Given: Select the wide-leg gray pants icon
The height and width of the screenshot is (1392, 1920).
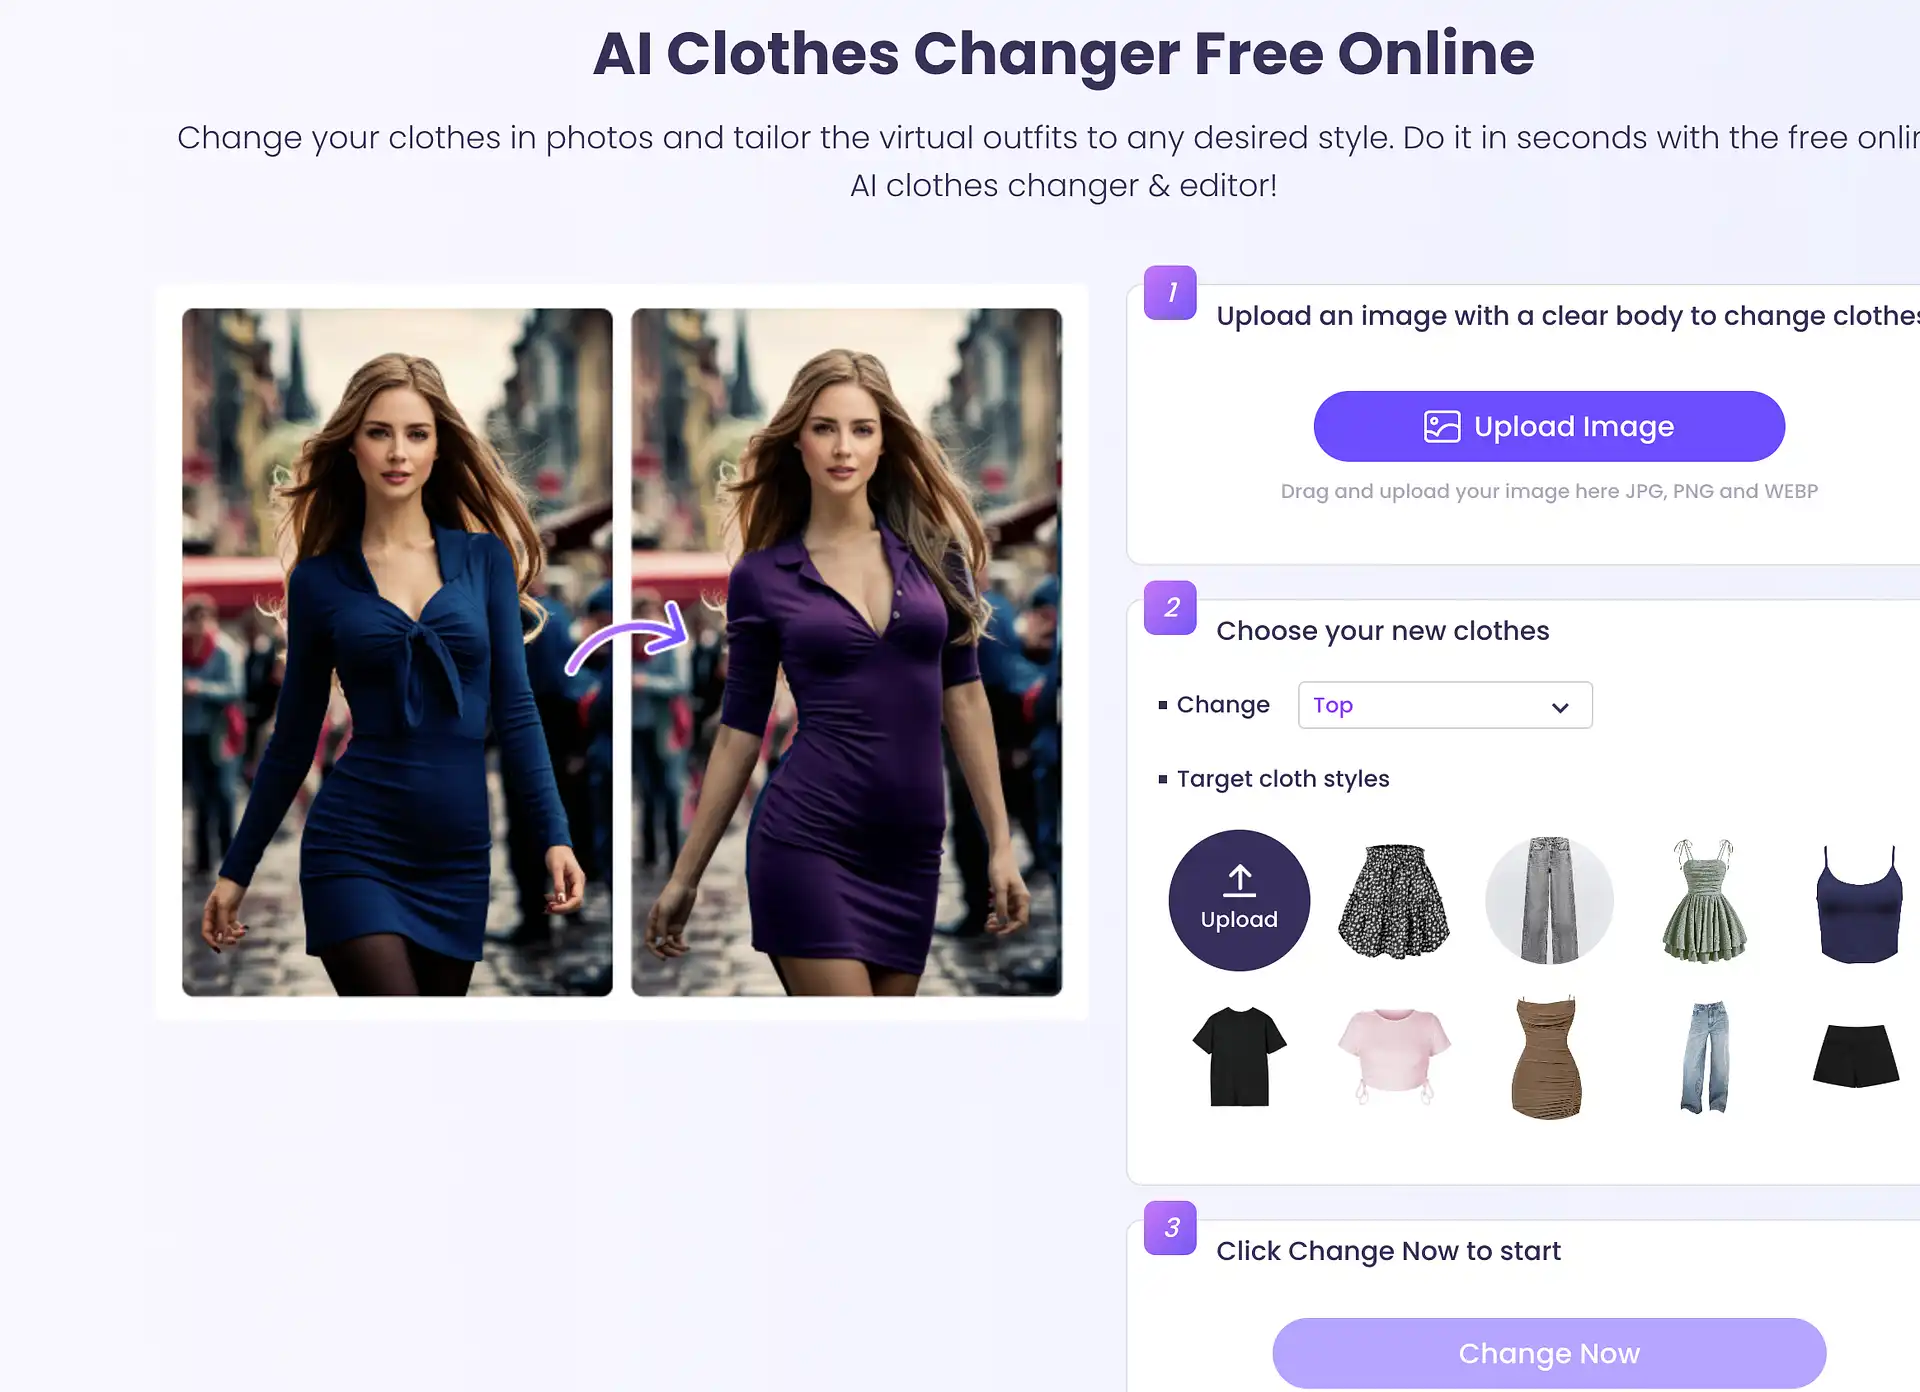Looking at the screenshot, I should pyautogui.click(x=1546, y=894).
